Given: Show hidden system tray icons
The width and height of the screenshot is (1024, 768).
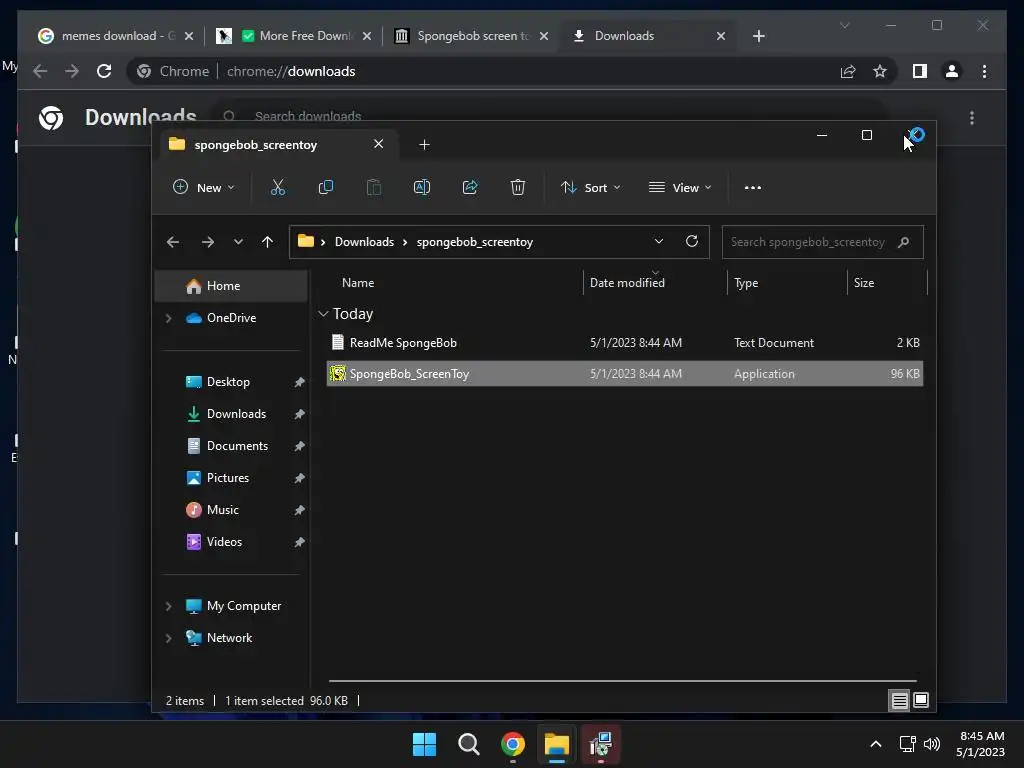Looking at the screenshot, I should click(x=876, y=744).
